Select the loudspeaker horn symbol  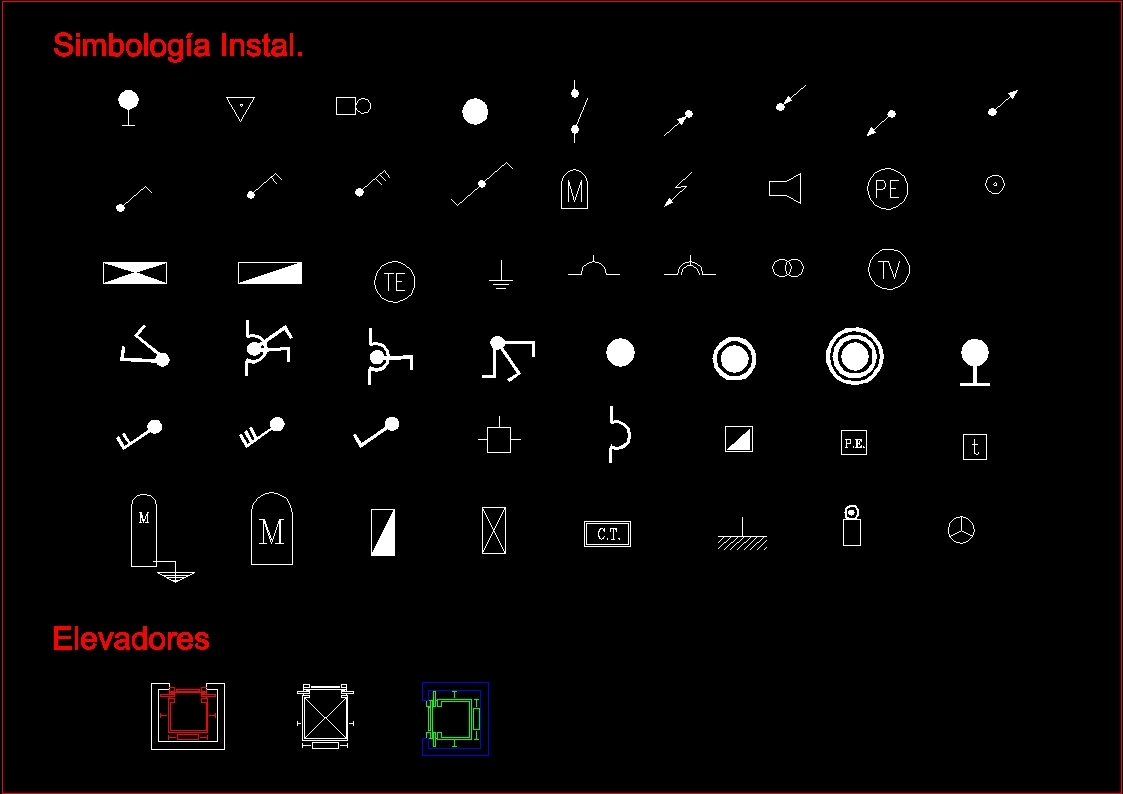[x=785, y=188]
